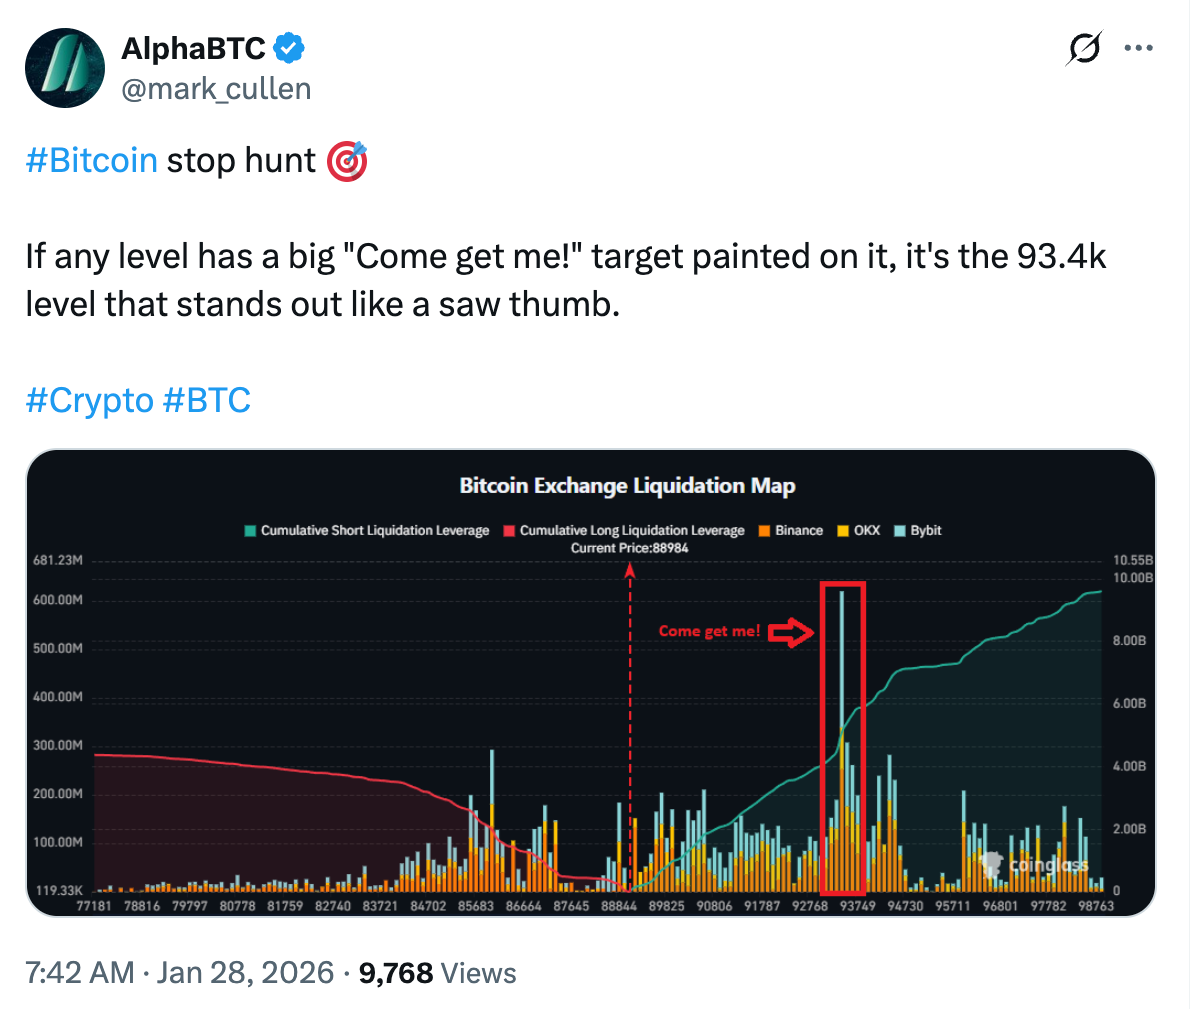Open the tweet options ellipsis menu
The height and width of the screenshot is (1009, 1190).
[x=1139, y=47]
